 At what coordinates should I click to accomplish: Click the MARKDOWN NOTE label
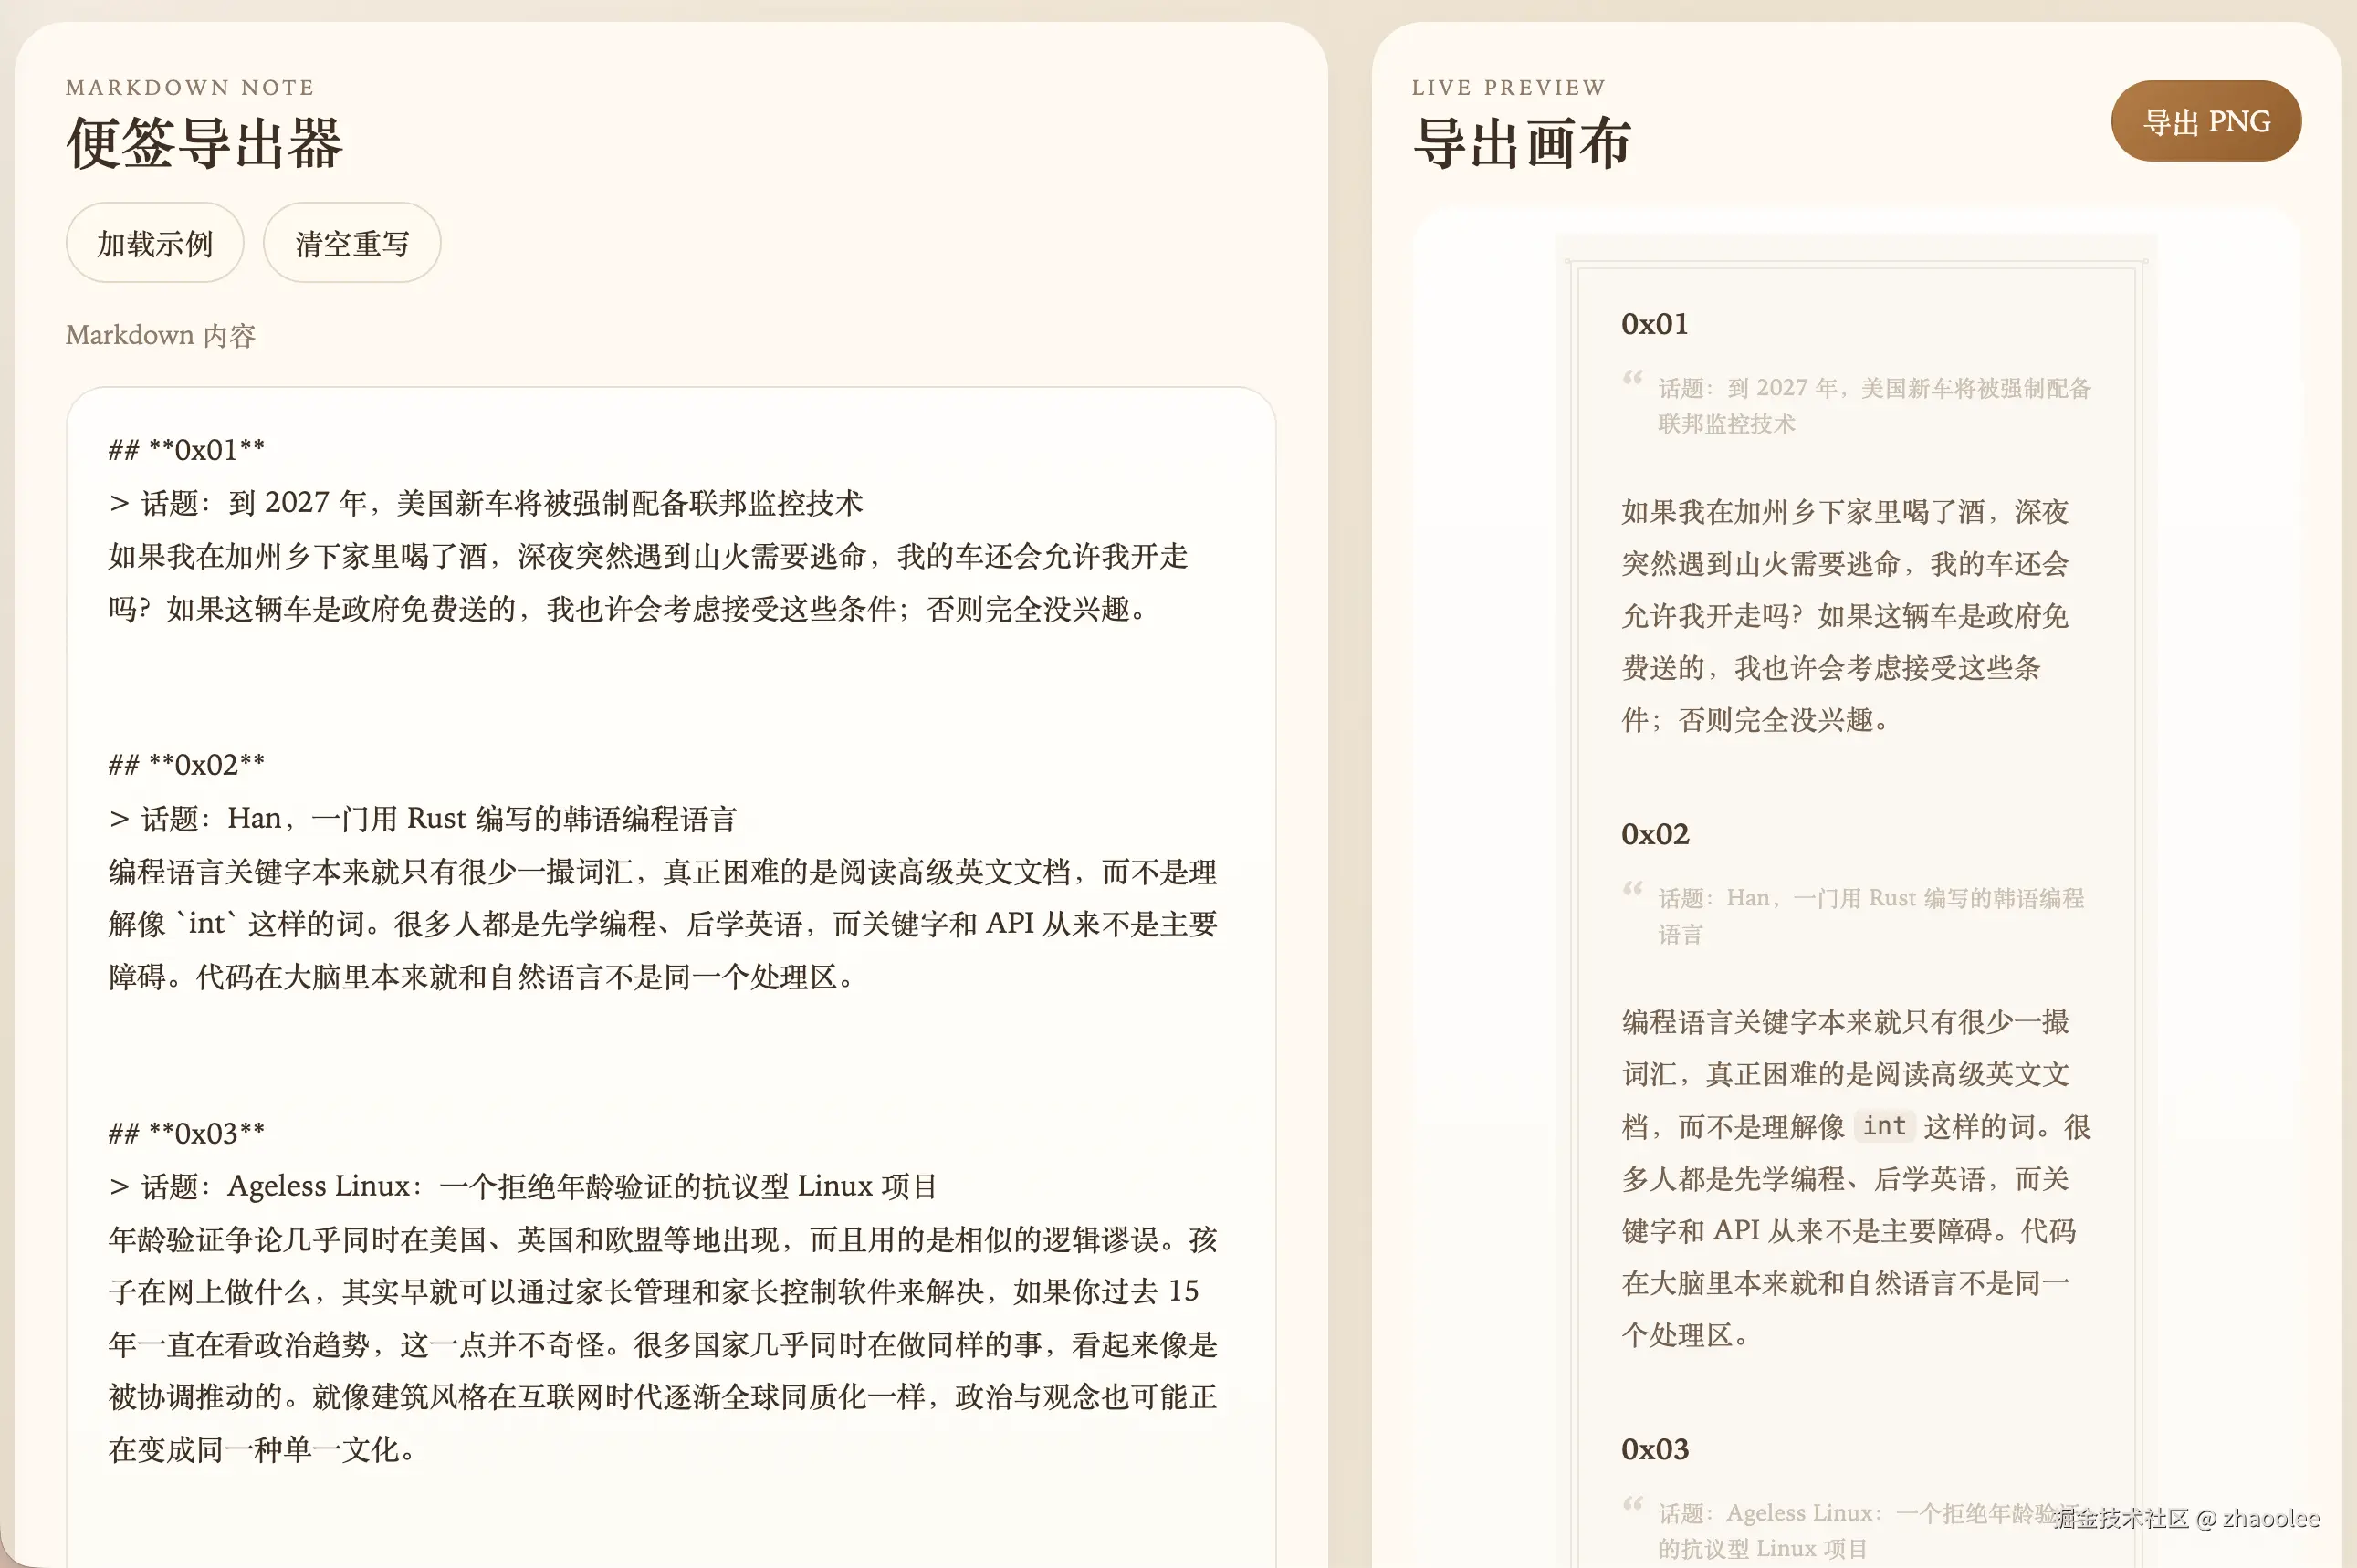coord(189,87)
